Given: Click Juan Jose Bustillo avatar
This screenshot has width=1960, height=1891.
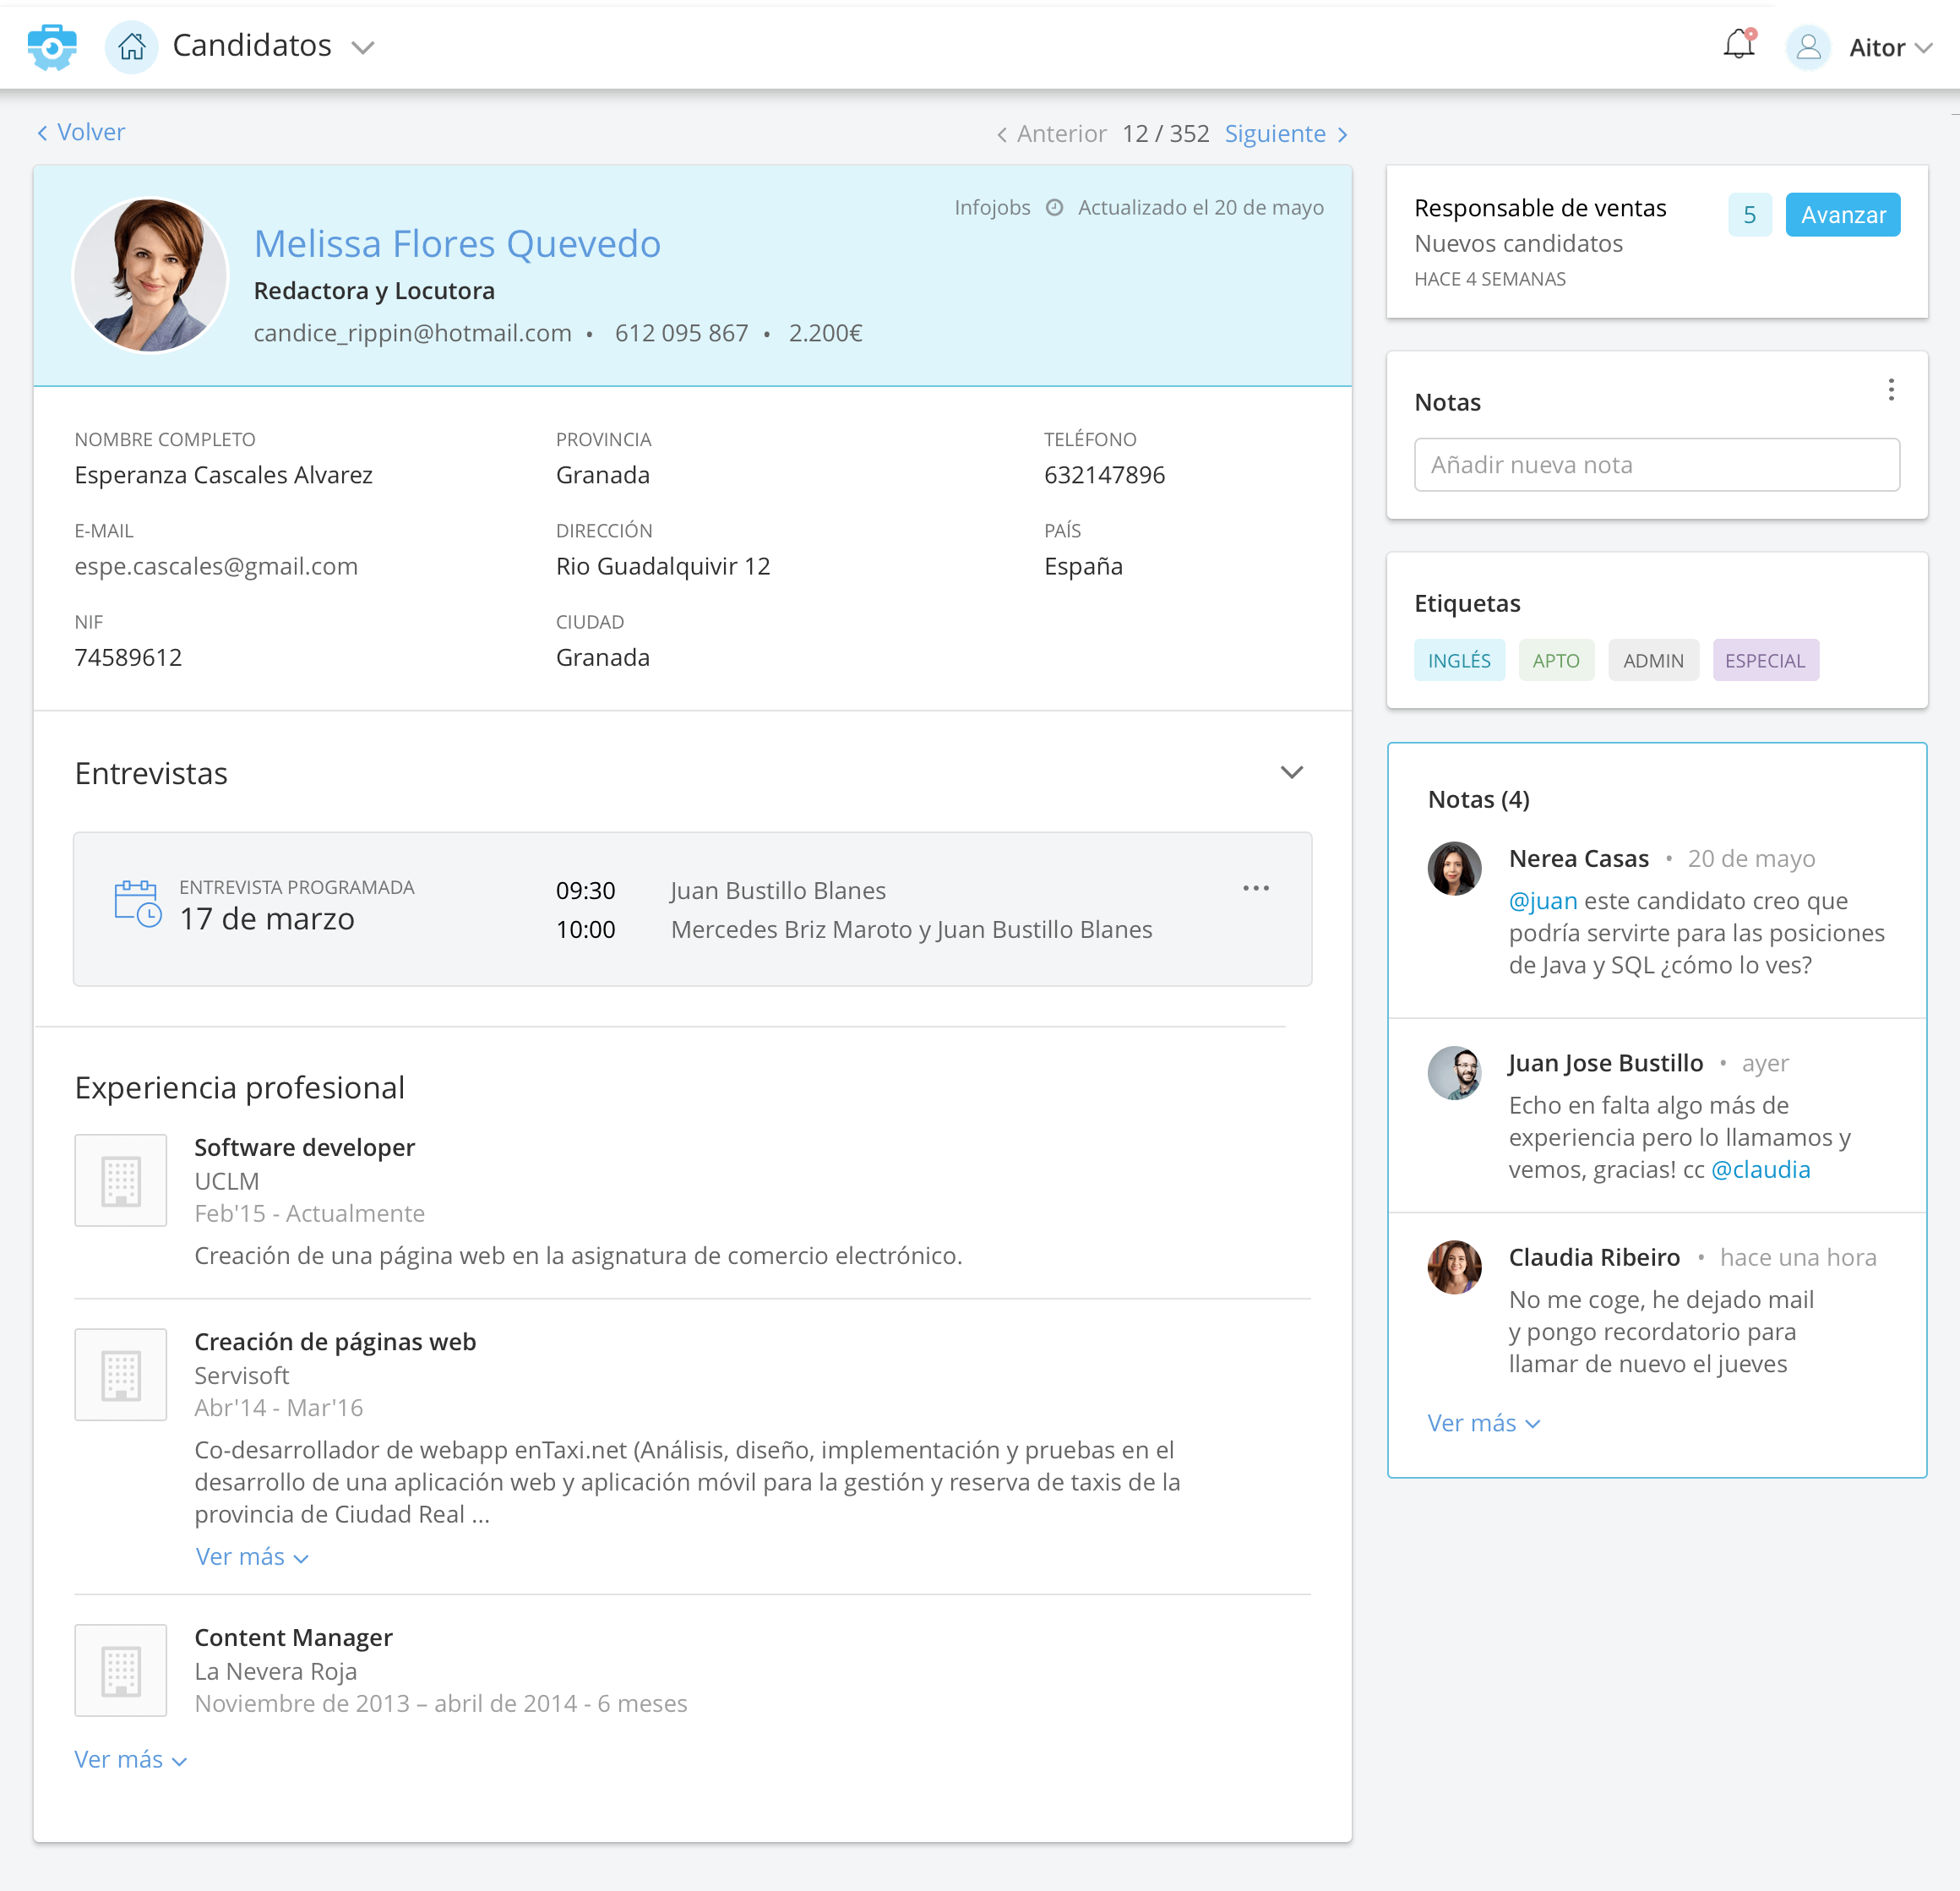Looking at the screenshot, I should point(1454,1073).
